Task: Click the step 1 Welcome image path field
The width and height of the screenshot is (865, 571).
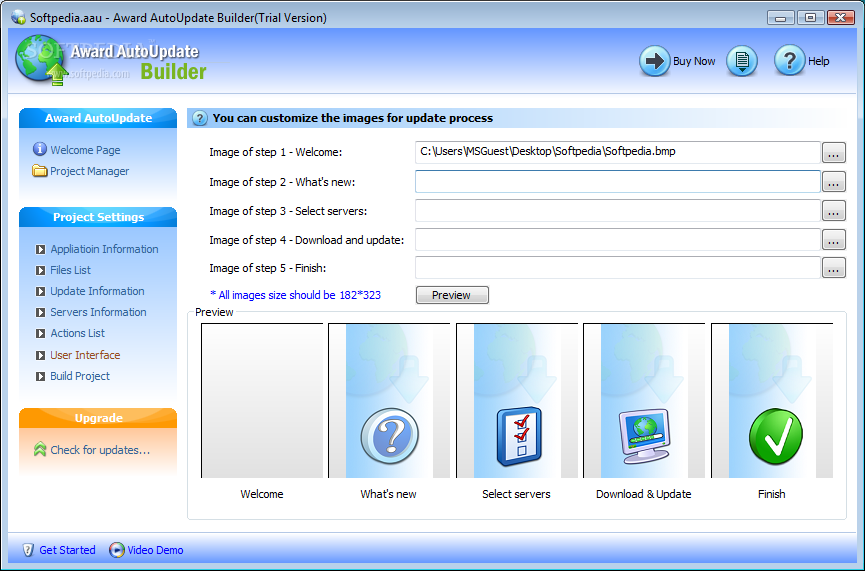Action: (x=618, y=152)
